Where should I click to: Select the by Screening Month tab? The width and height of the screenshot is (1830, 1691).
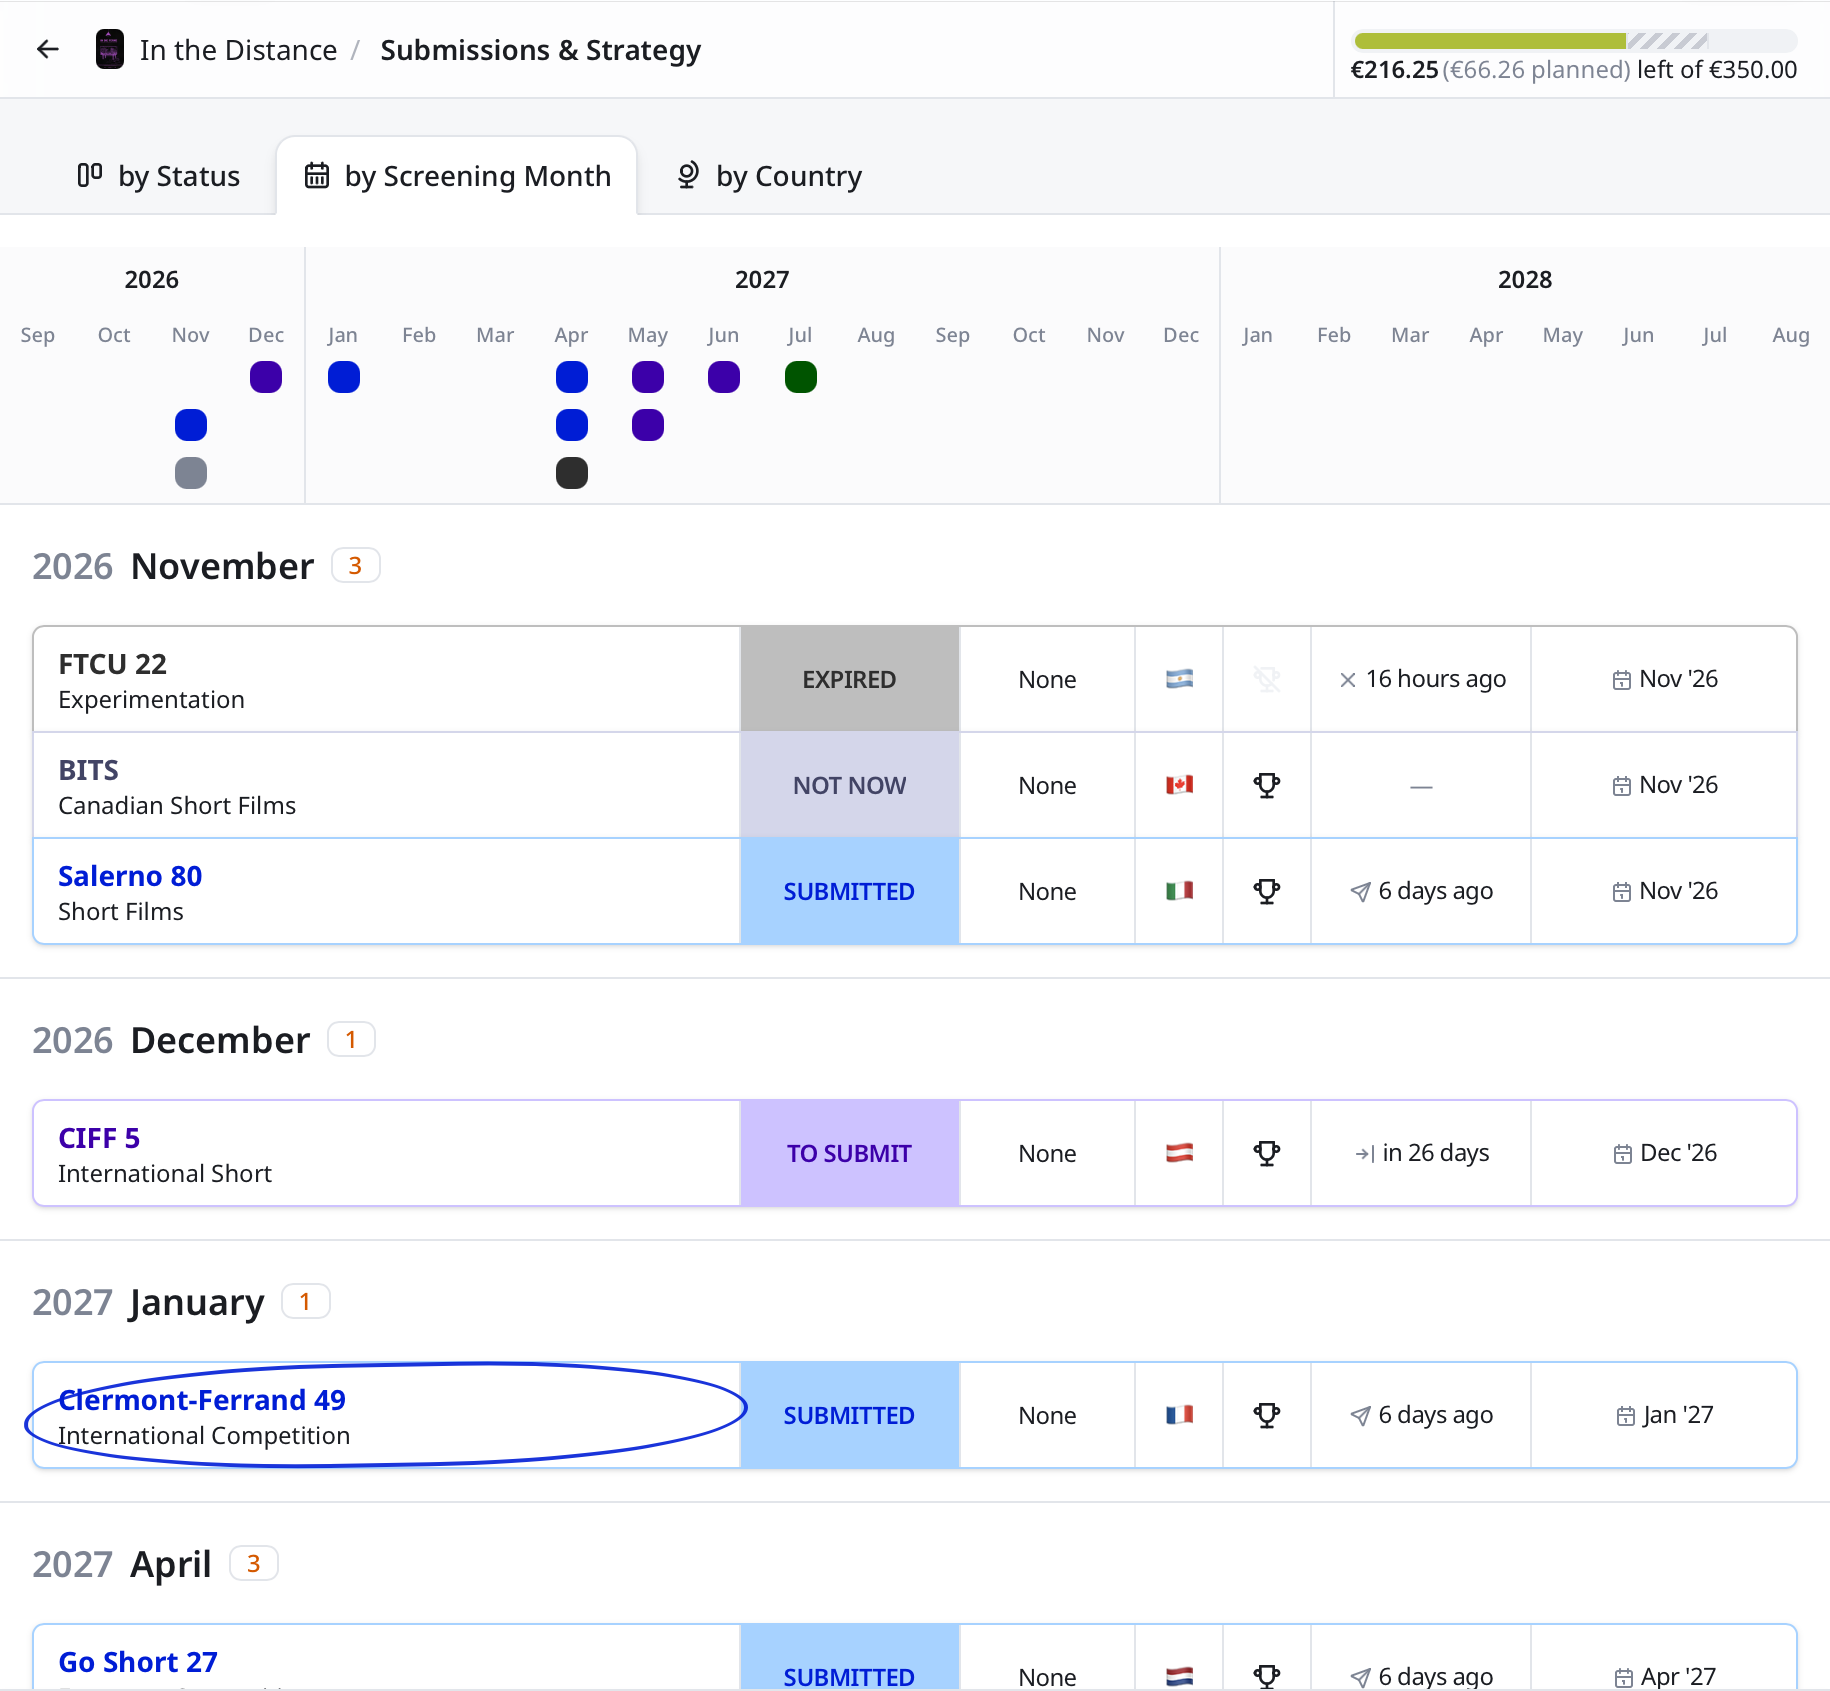[457, 176]
